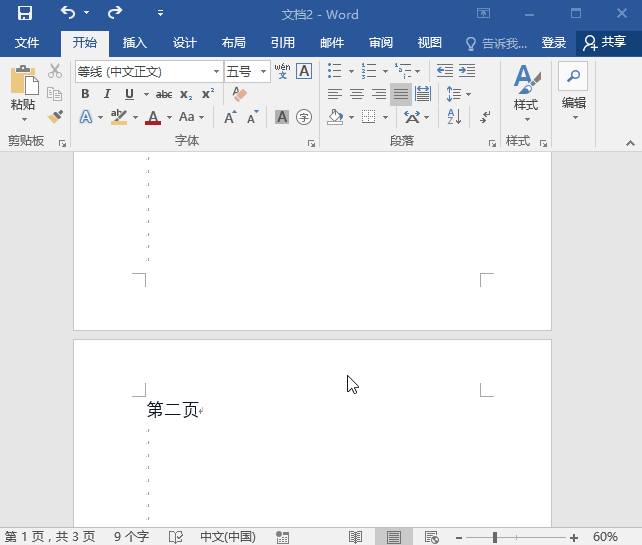Toggle bold formatting
Image resolution: width=642 pixels, height=545 pixels.
tap(85, 94)
